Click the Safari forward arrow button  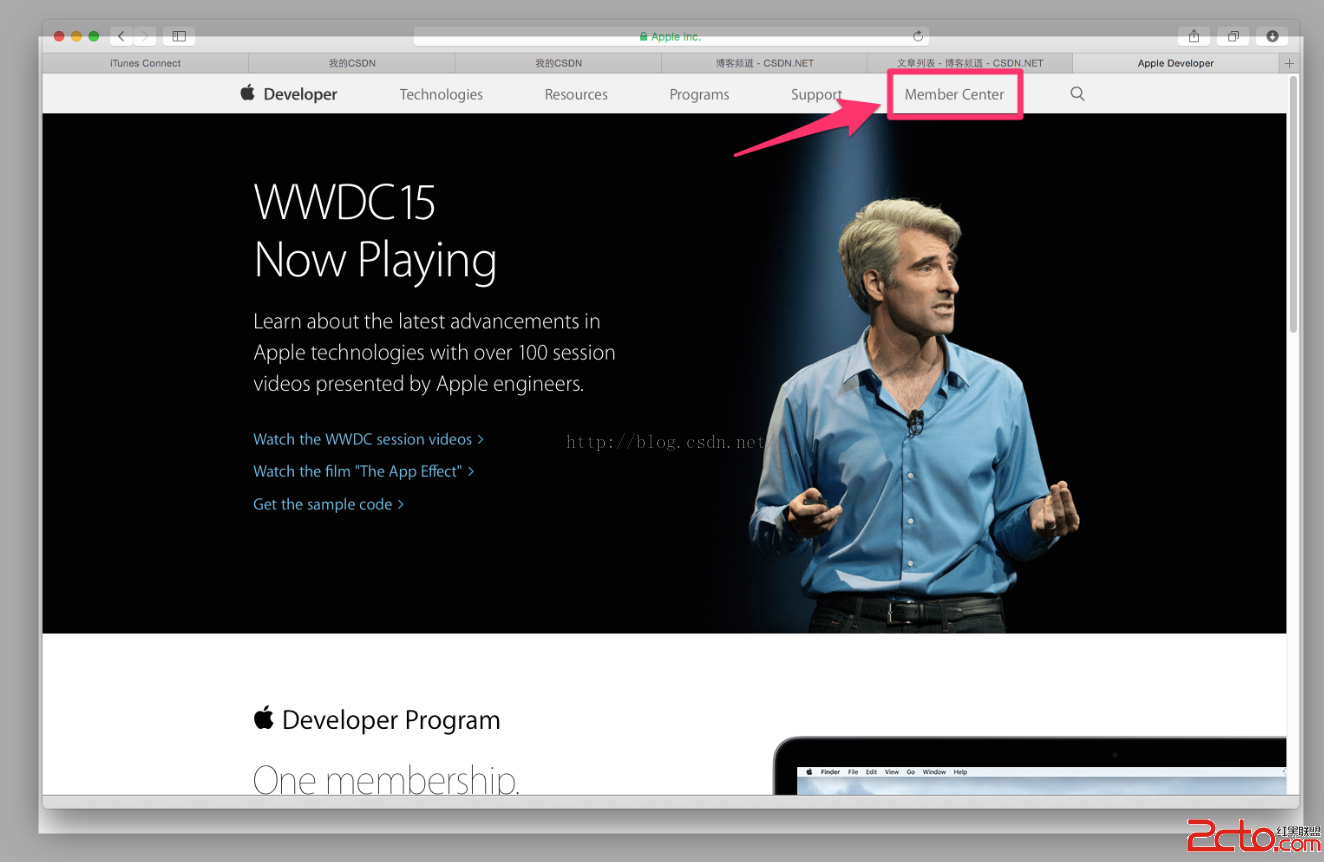pos(145,36)
